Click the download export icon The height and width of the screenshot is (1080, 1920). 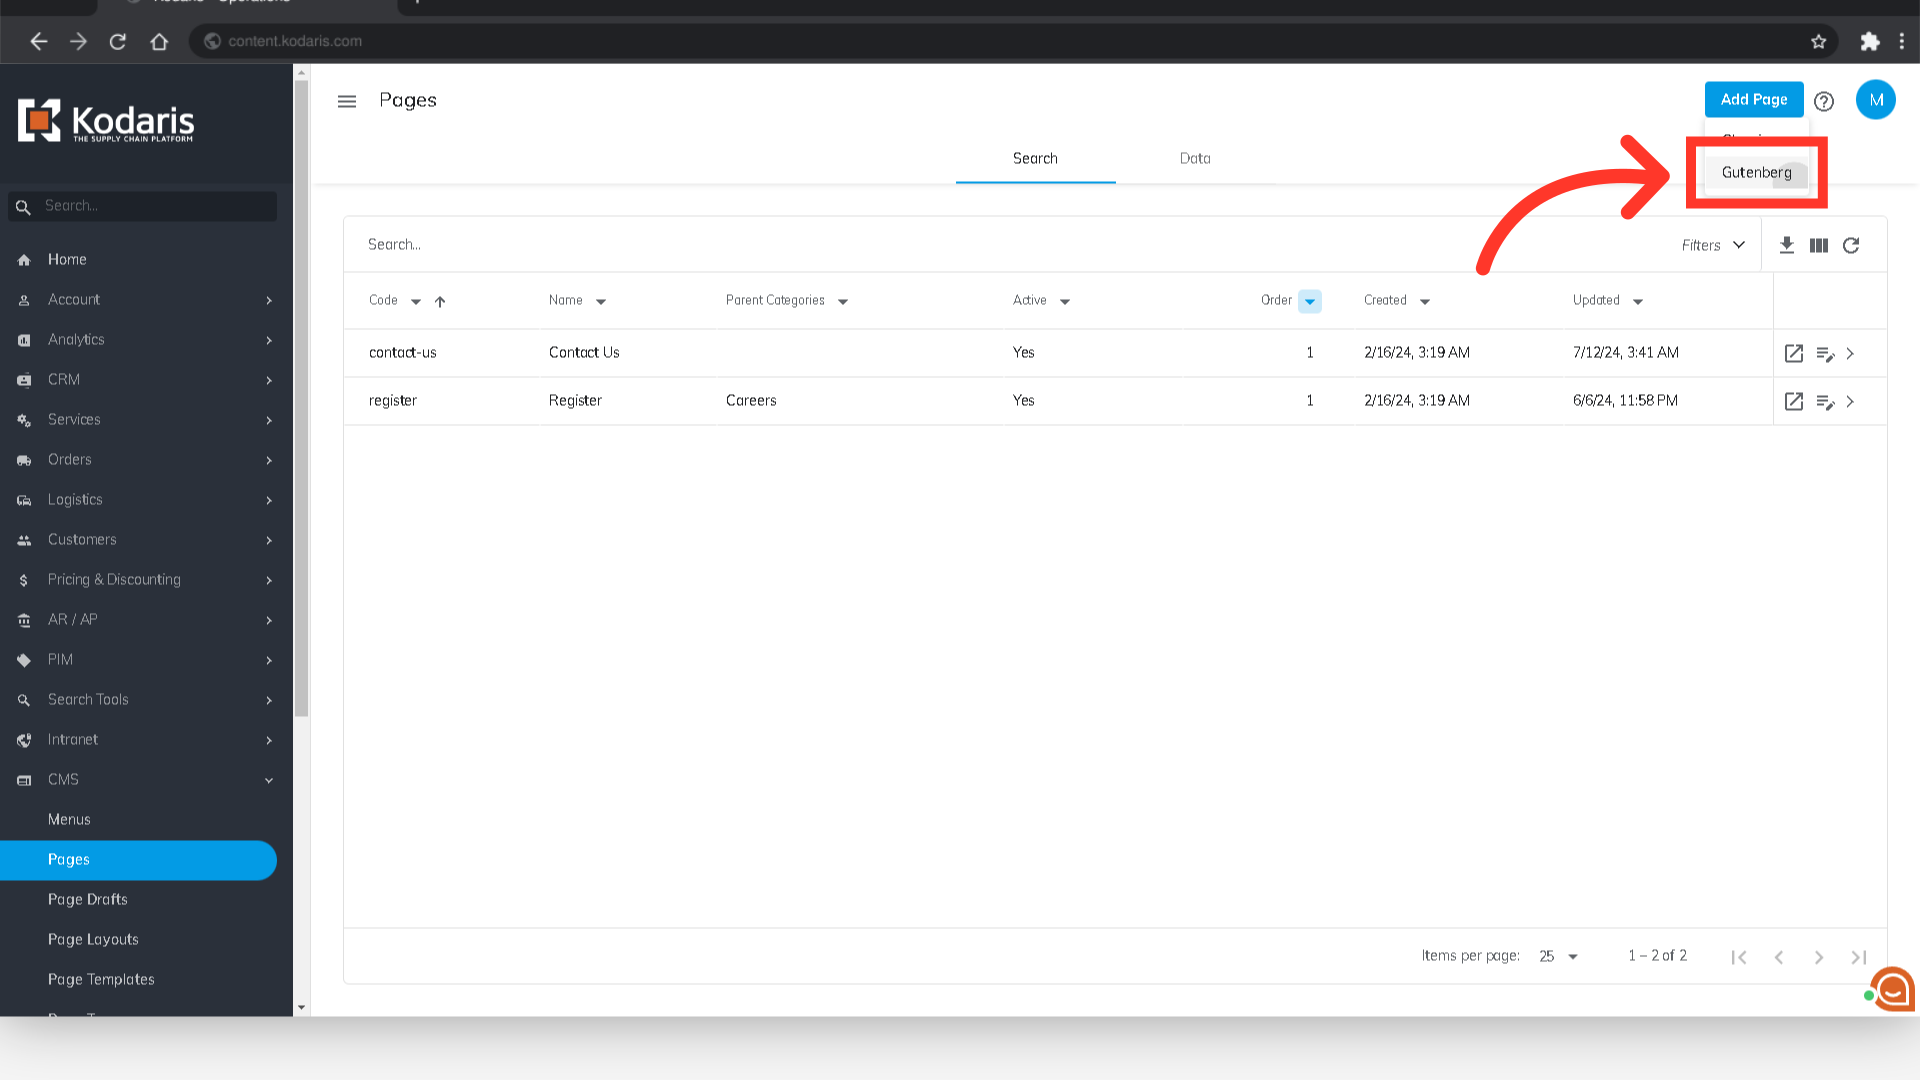click(x=1786, y=245)
